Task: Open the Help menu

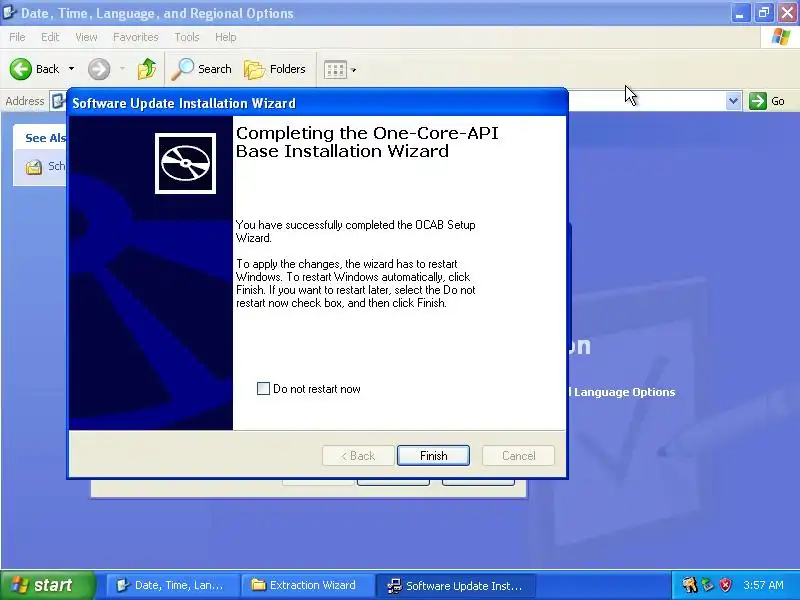Action: pyautogui.click(x=226, y=37)
